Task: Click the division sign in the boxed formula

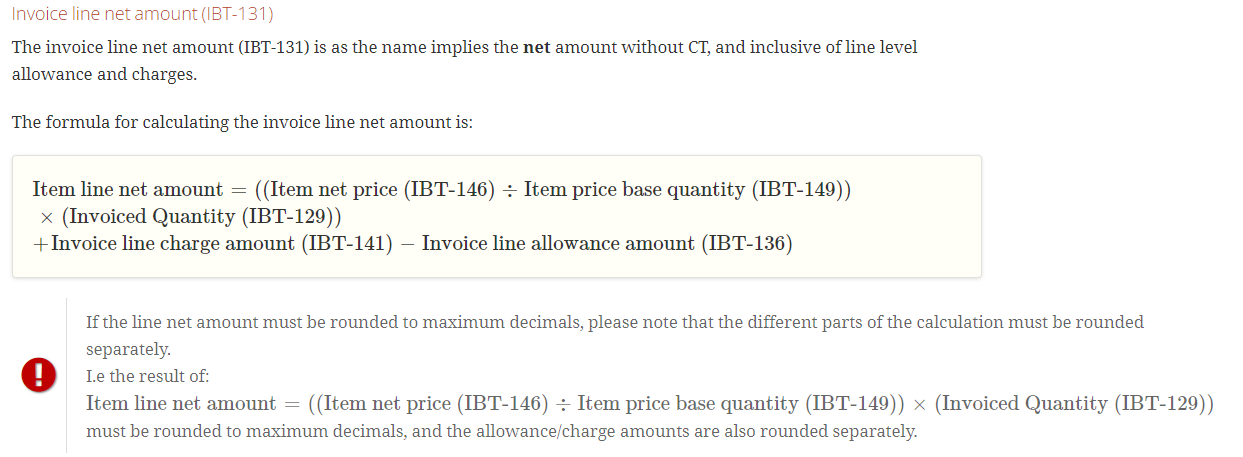Action: (509, 190)
